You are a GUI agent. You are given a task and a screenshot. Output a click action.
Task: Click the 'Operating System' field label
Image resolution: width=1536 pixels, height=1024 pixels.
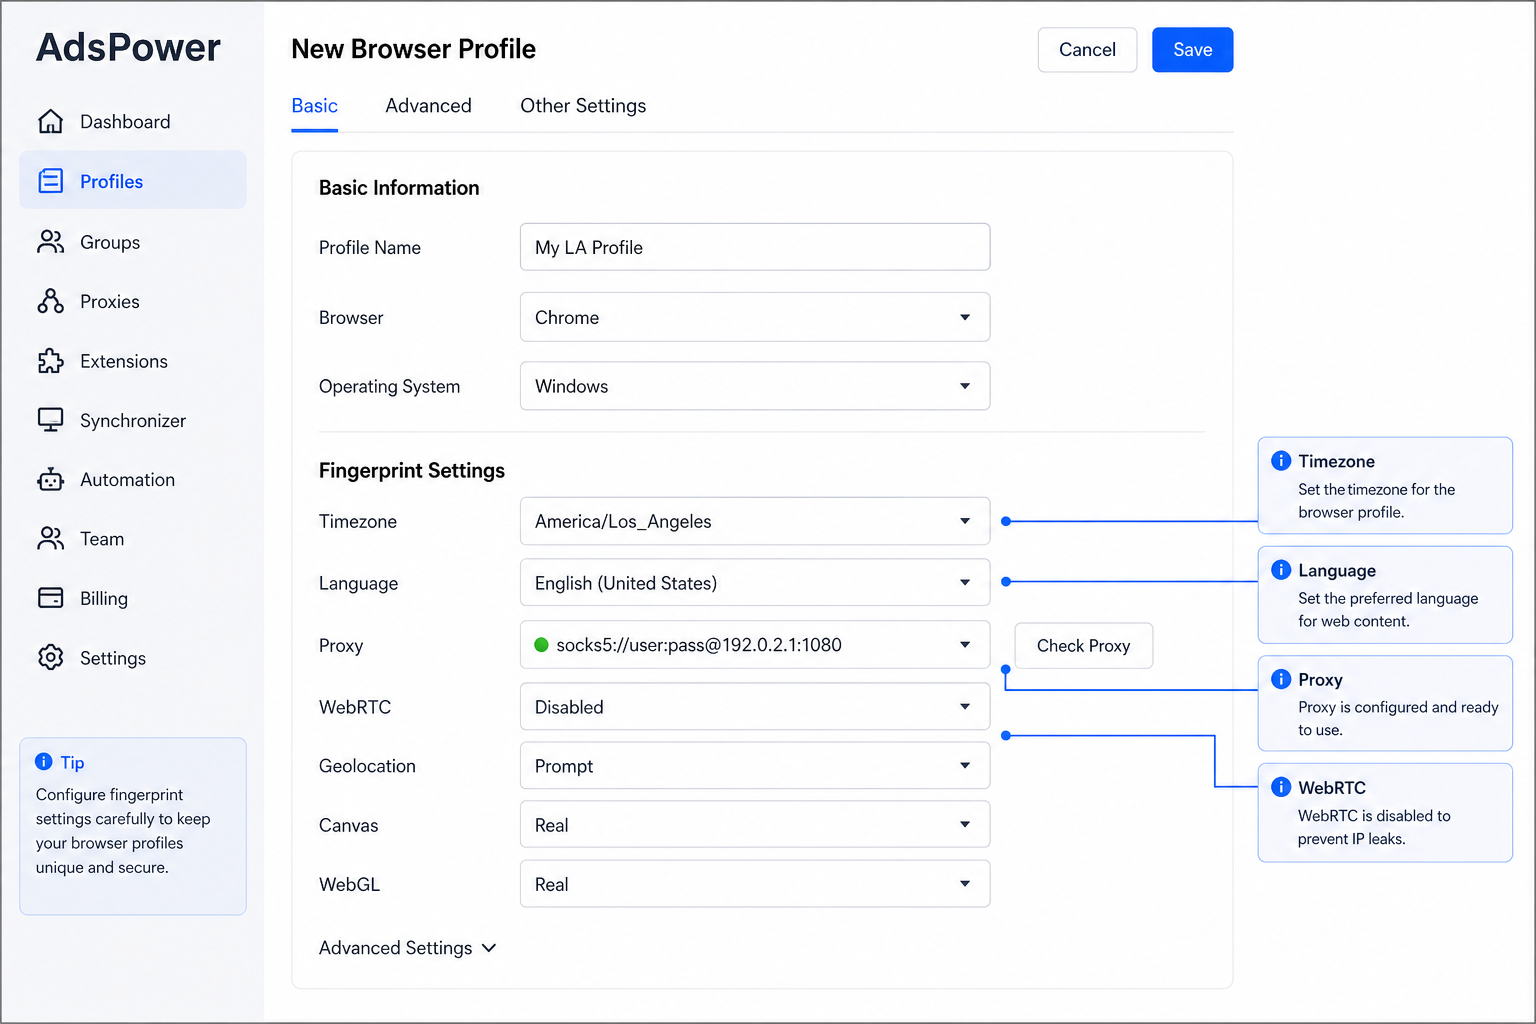(x=389, y=386)
